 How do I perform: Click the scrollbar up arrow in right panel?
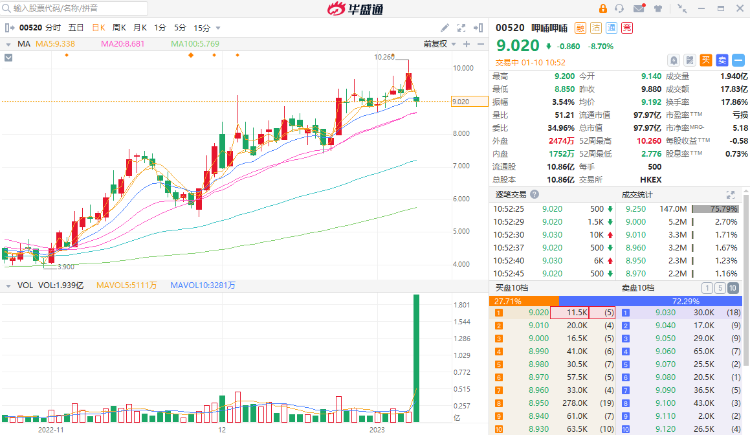click(746, 191)
